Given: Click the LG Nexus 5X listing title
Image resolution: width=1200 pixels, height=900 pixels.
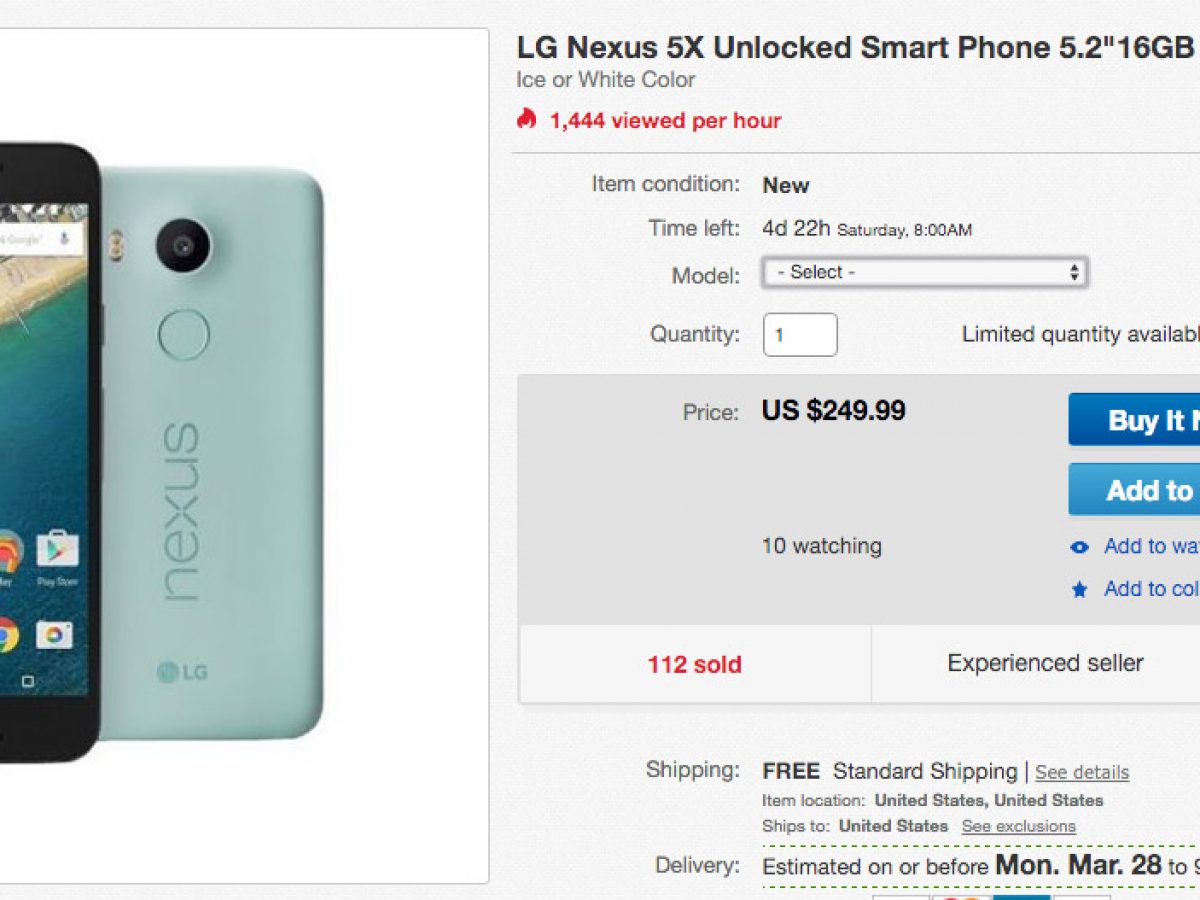Looking at the screenshot, I should tap(856, 46).
